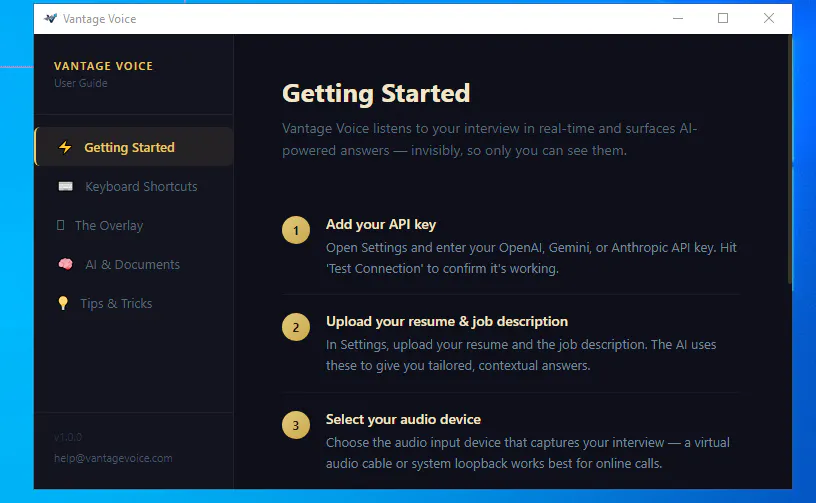Click the VANTAGE VOICE sidebar title

[103, 66]
